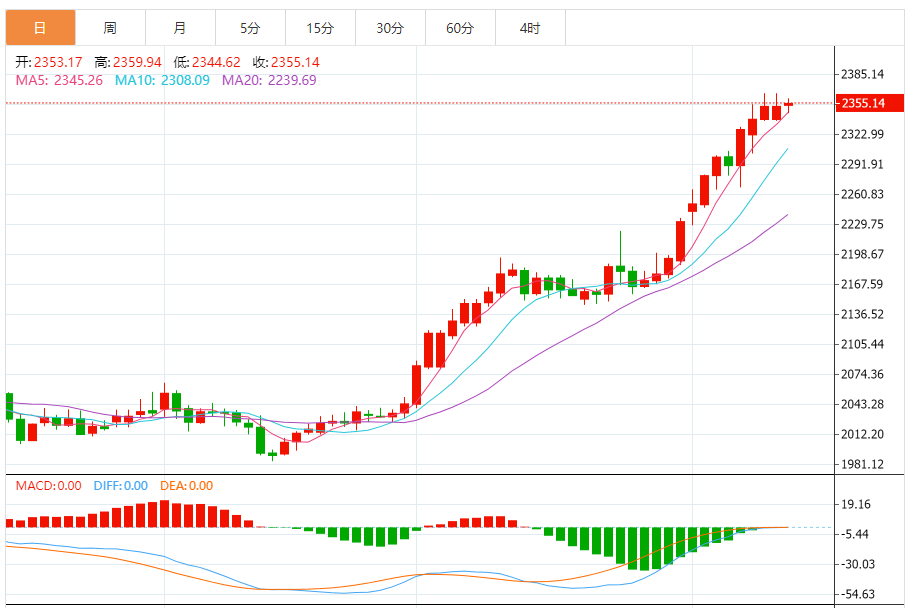Click the -5.44 MACD axis label
This screenshot has width=909, height=608.
[855, 534]
